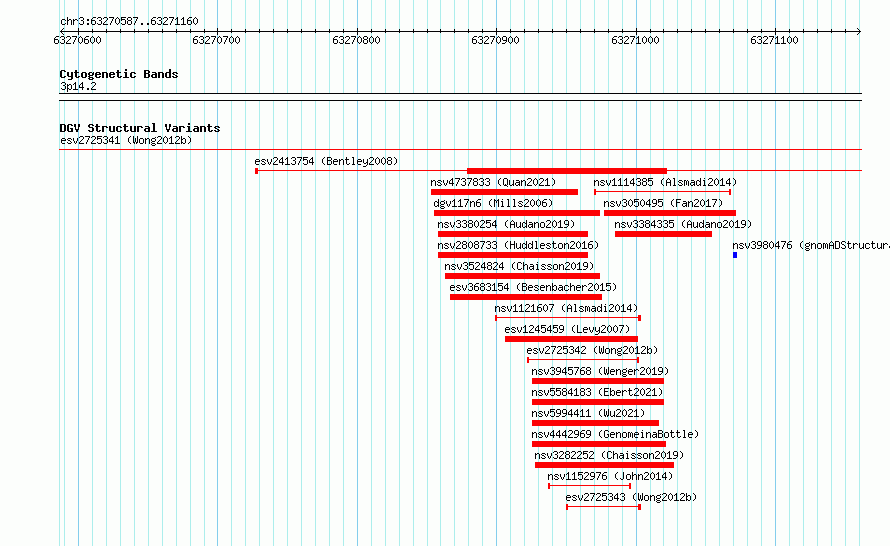Select nsv2808733 (Huddleston2016) label
This screenshot has height=546, width=890.
[x=518, y=245]
